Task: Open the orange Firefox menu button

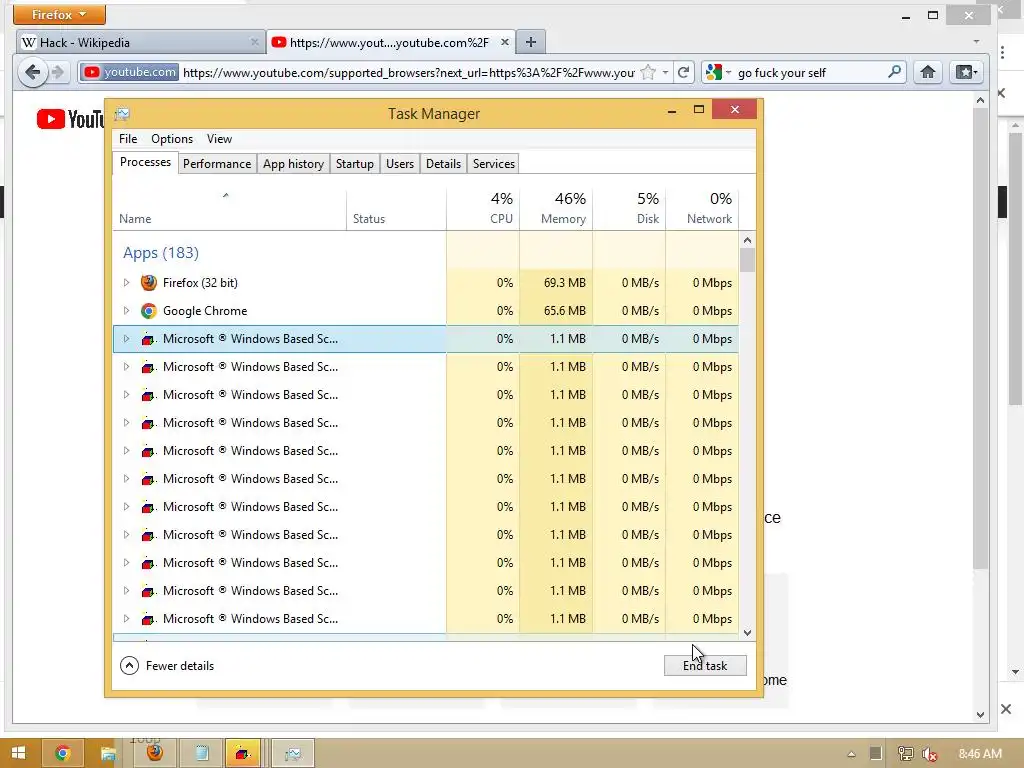Action: tap(59, 14)
